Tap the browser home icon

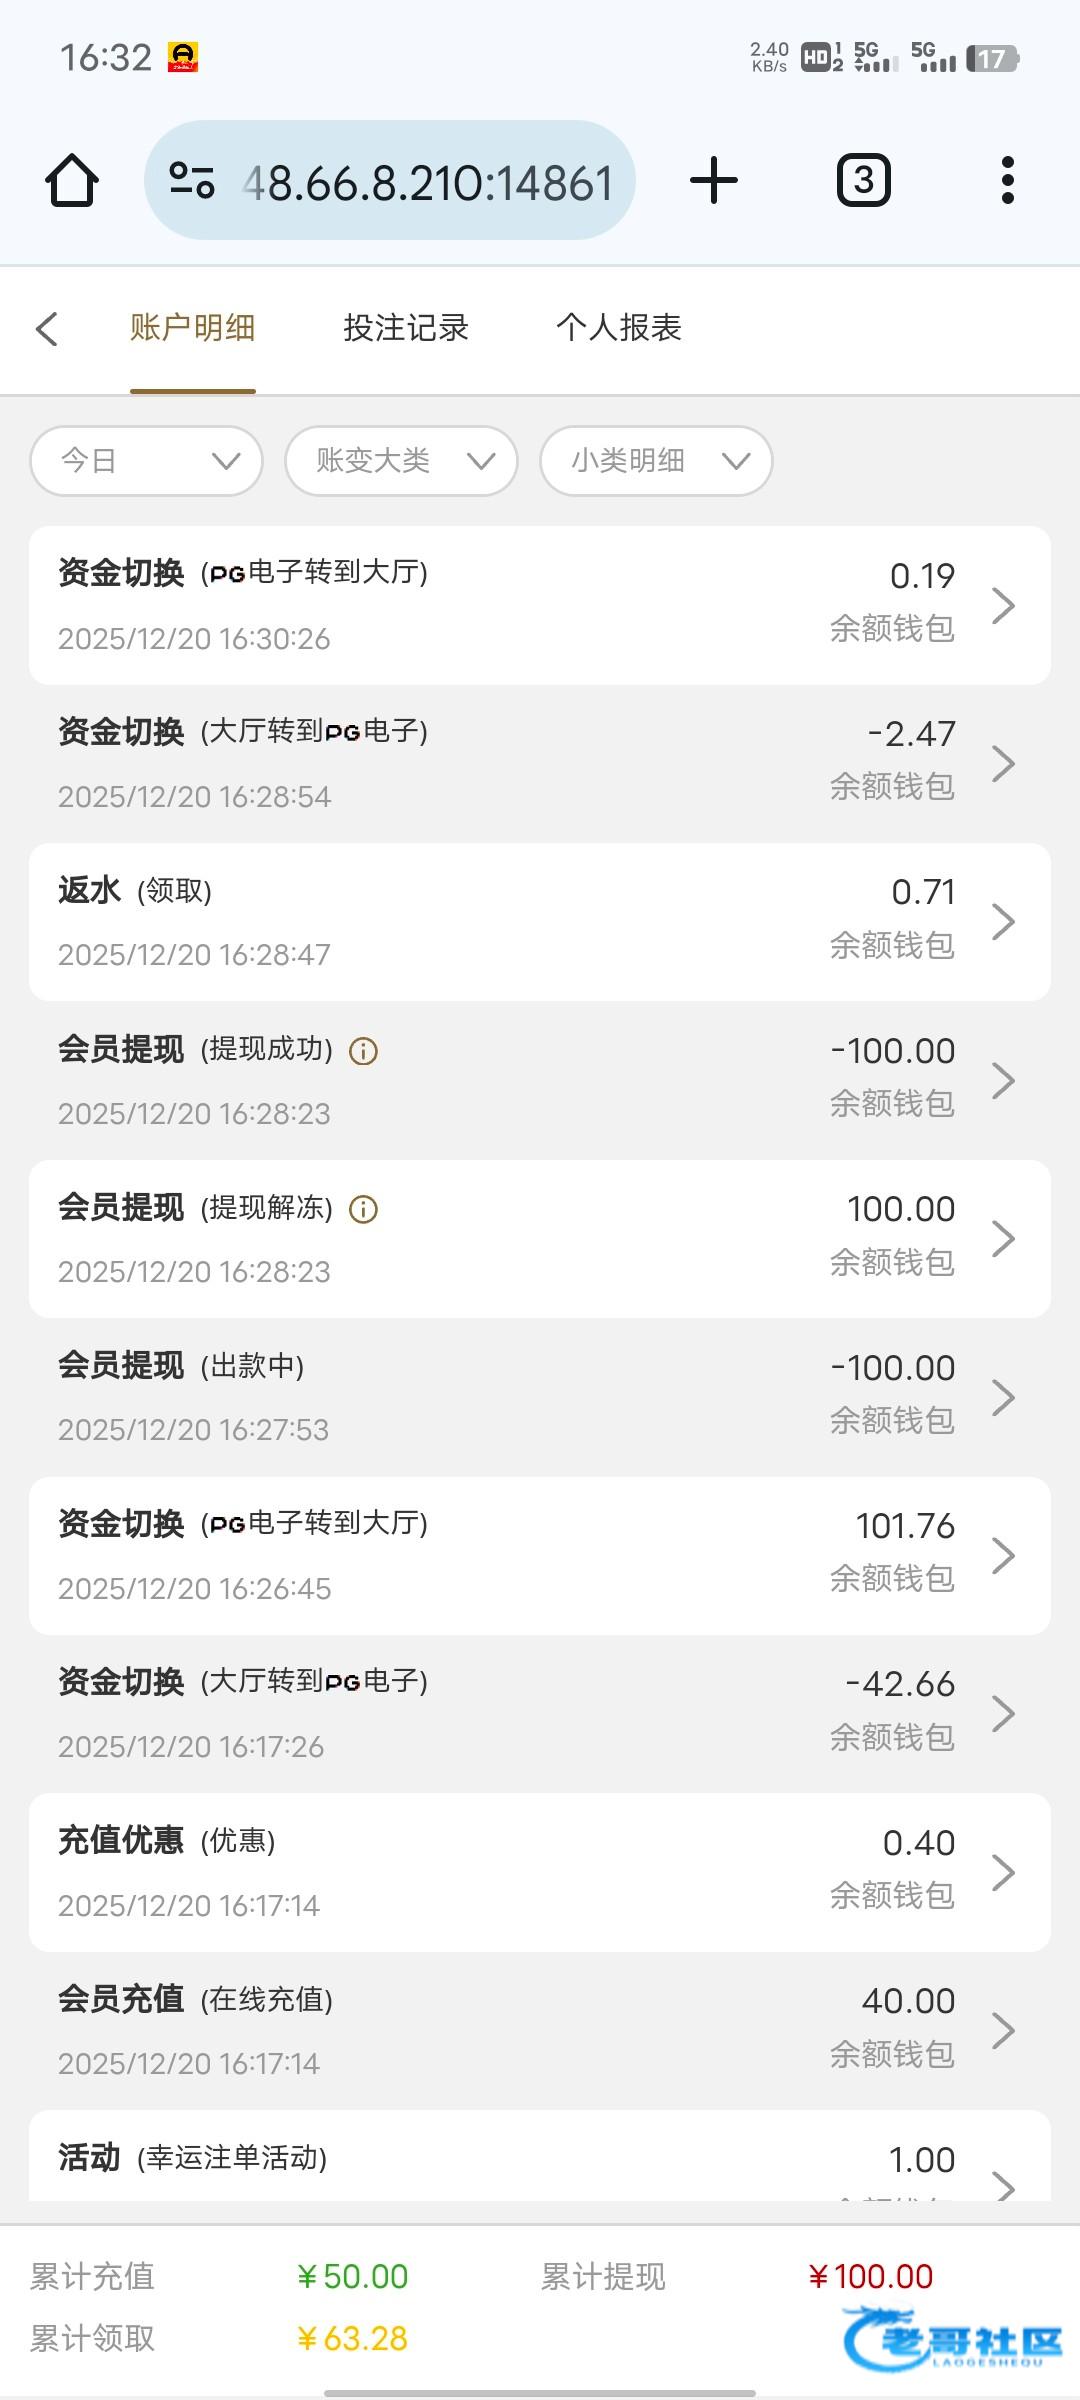[x=72, y=181]
